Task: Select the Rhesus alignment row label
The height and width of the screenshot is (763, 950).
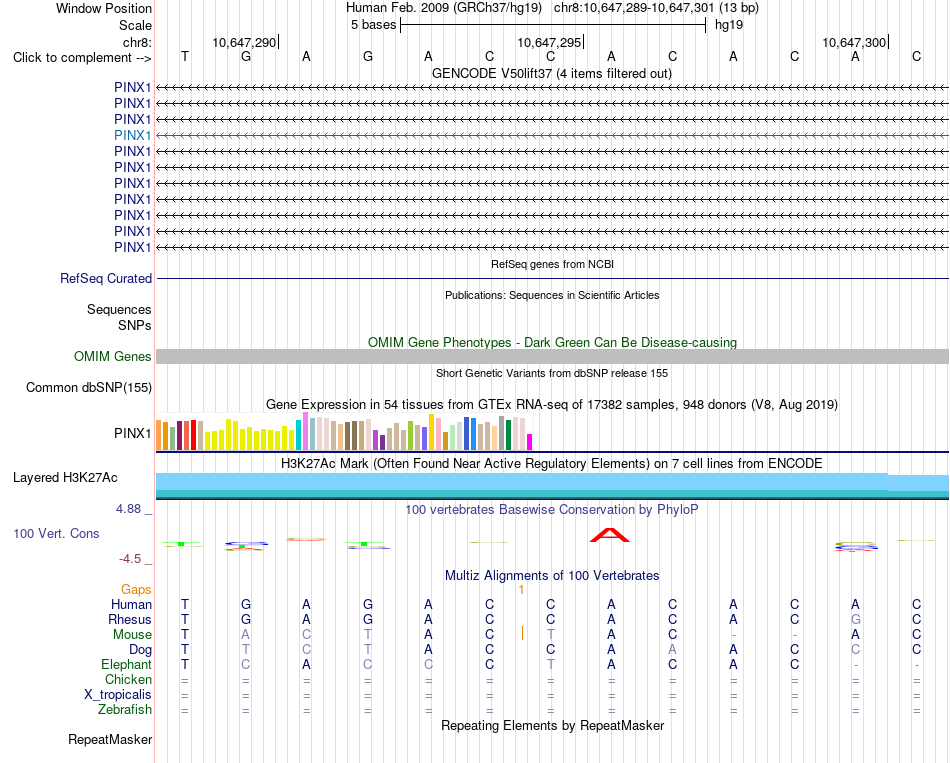Action: (130, 619)
